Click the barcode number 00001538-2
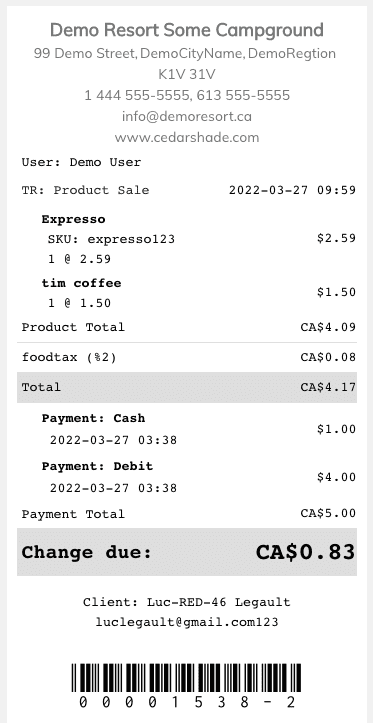This screenshot has height=723, width=373. (x=187, y=702)
